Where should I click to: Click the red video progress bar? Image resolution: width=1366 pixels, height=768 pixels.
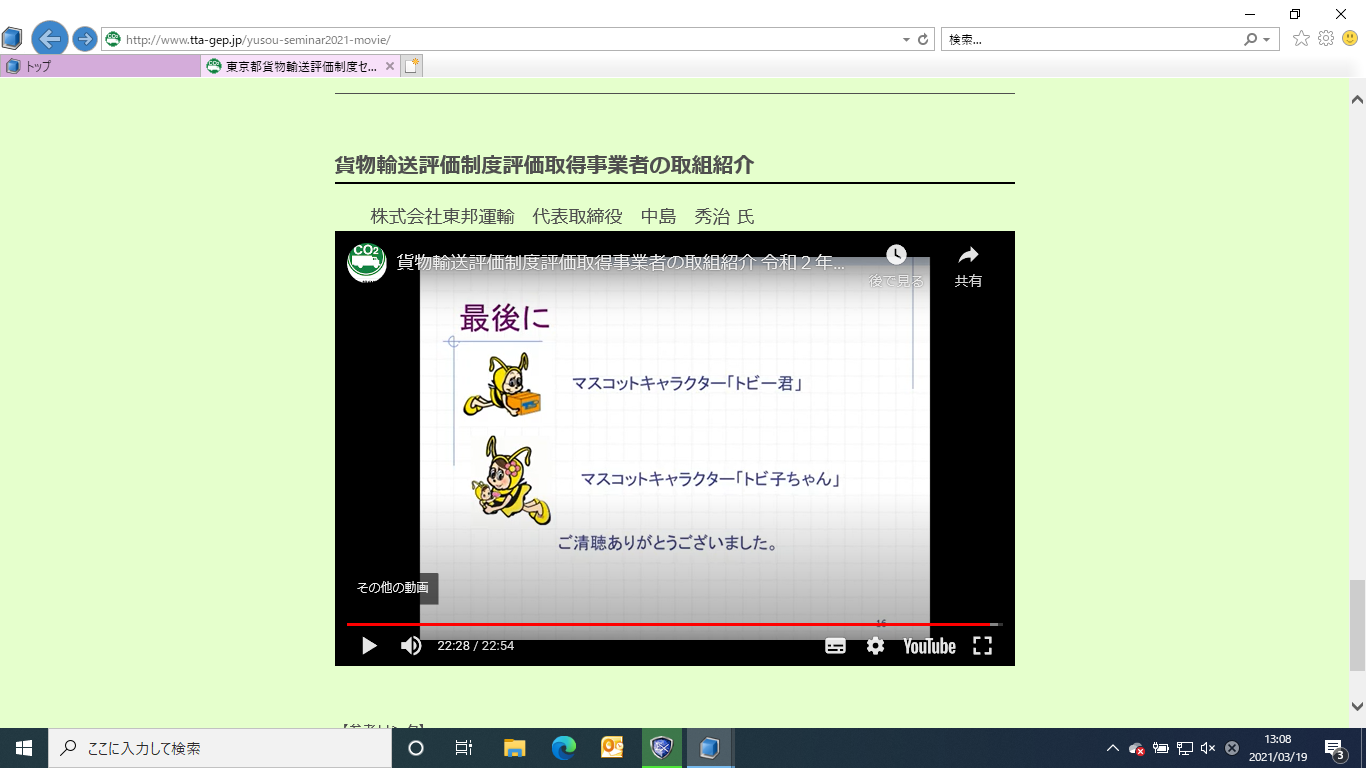pos(674,624)
